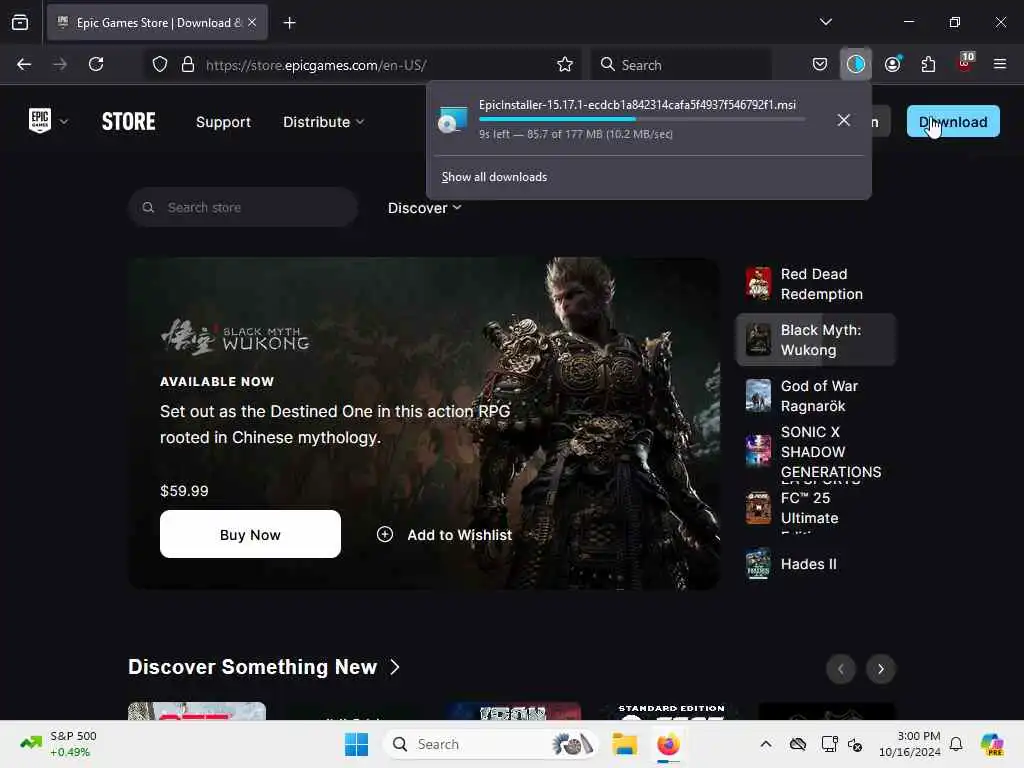Image resolution: width=1024 pixels, height=768 pixels.
Task: Click the Buy Now button
Action: [250, 534]
